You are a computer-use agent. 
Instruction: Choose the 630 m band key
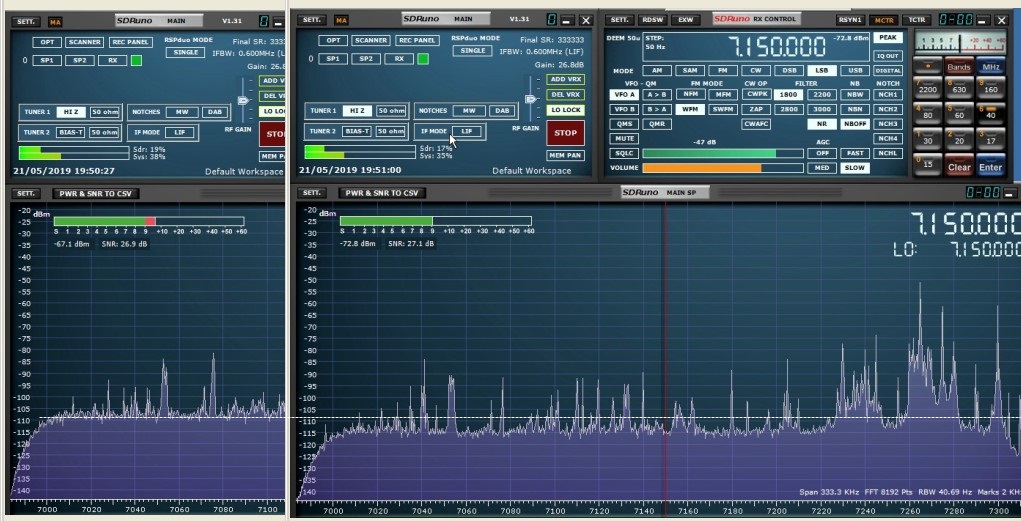[x=959, y=88]
